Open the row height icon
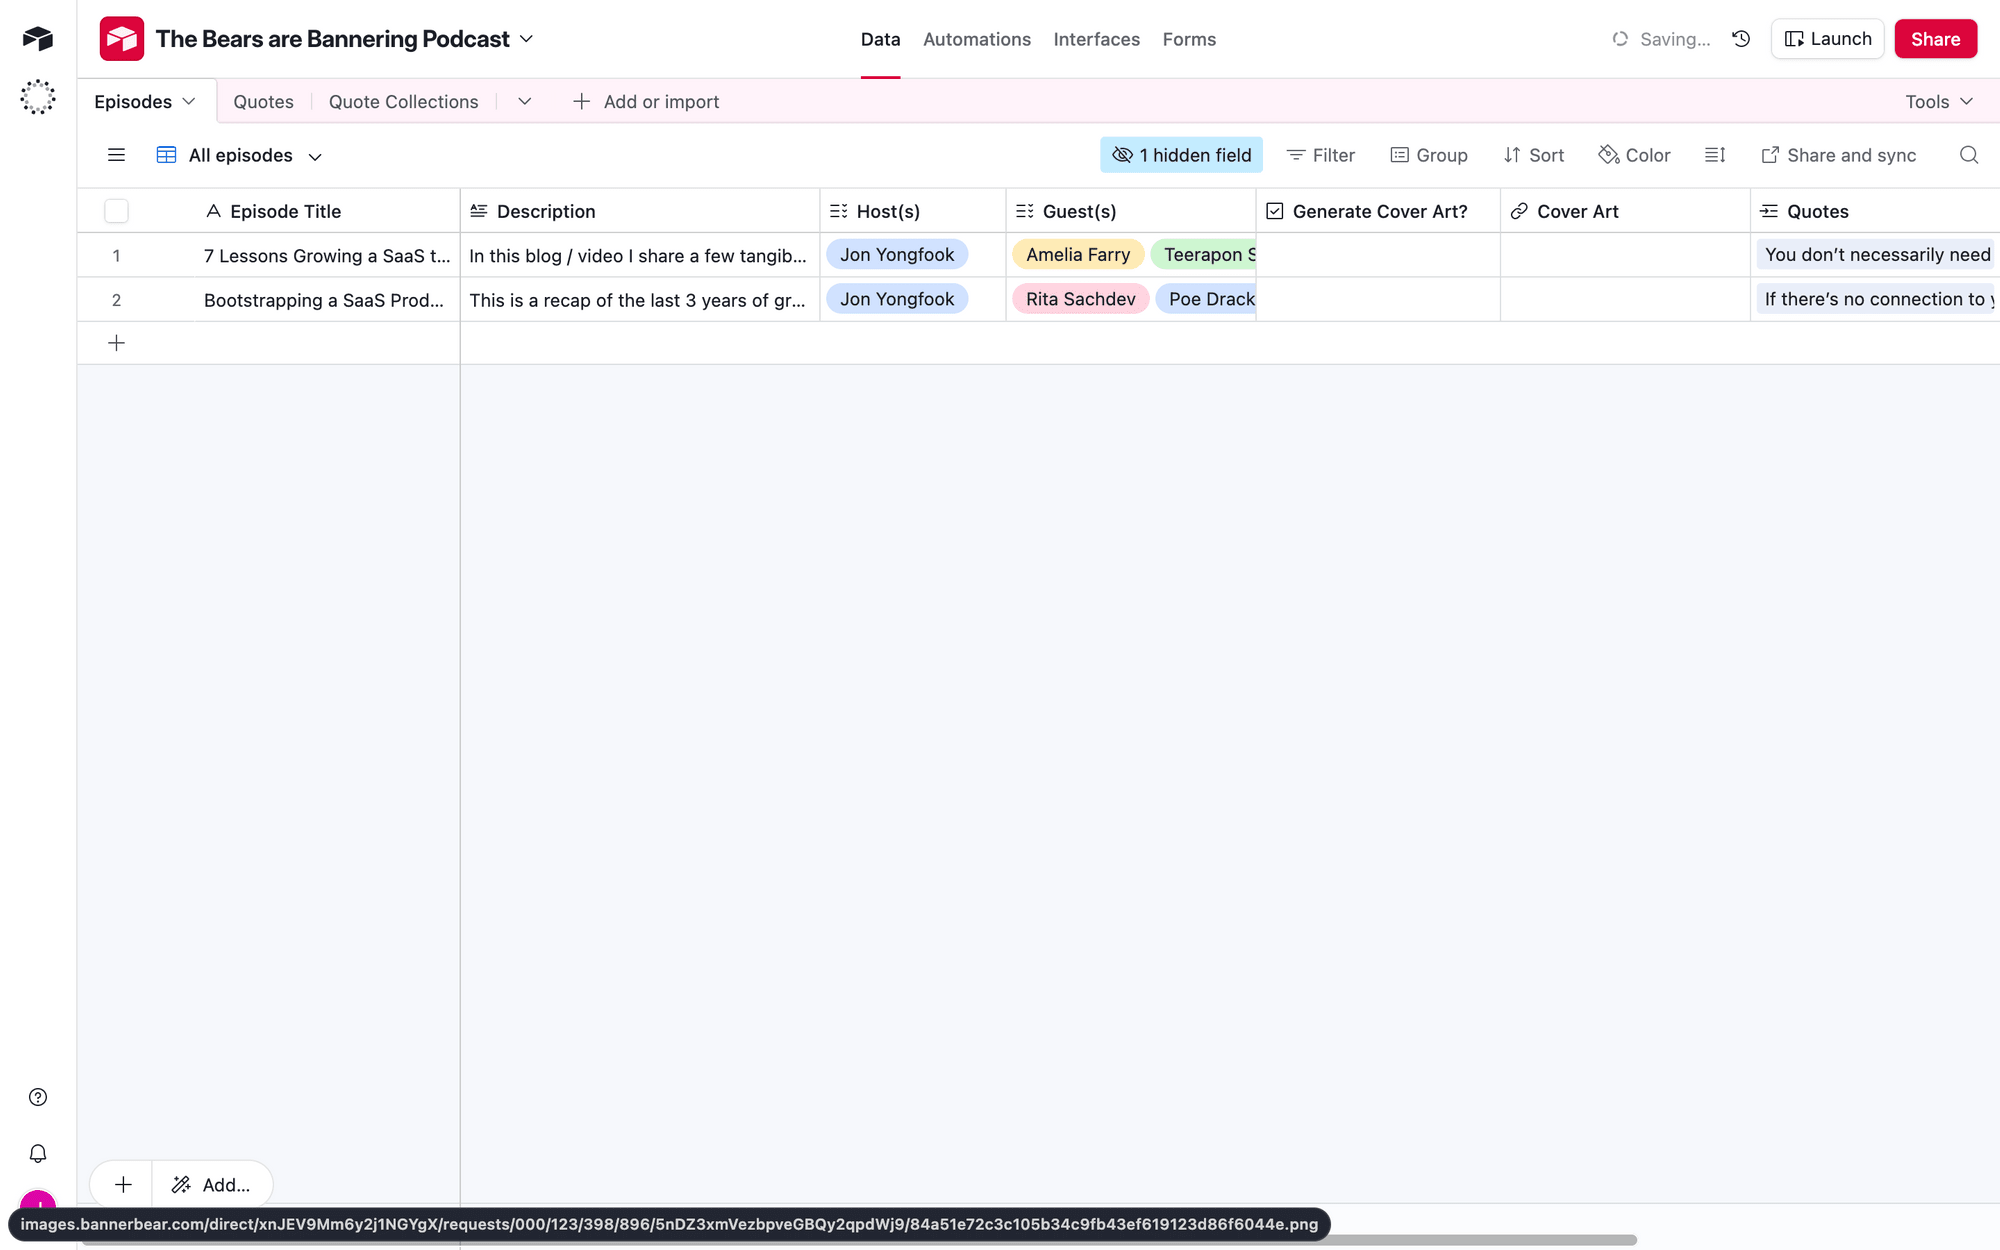 (1715, 155)
